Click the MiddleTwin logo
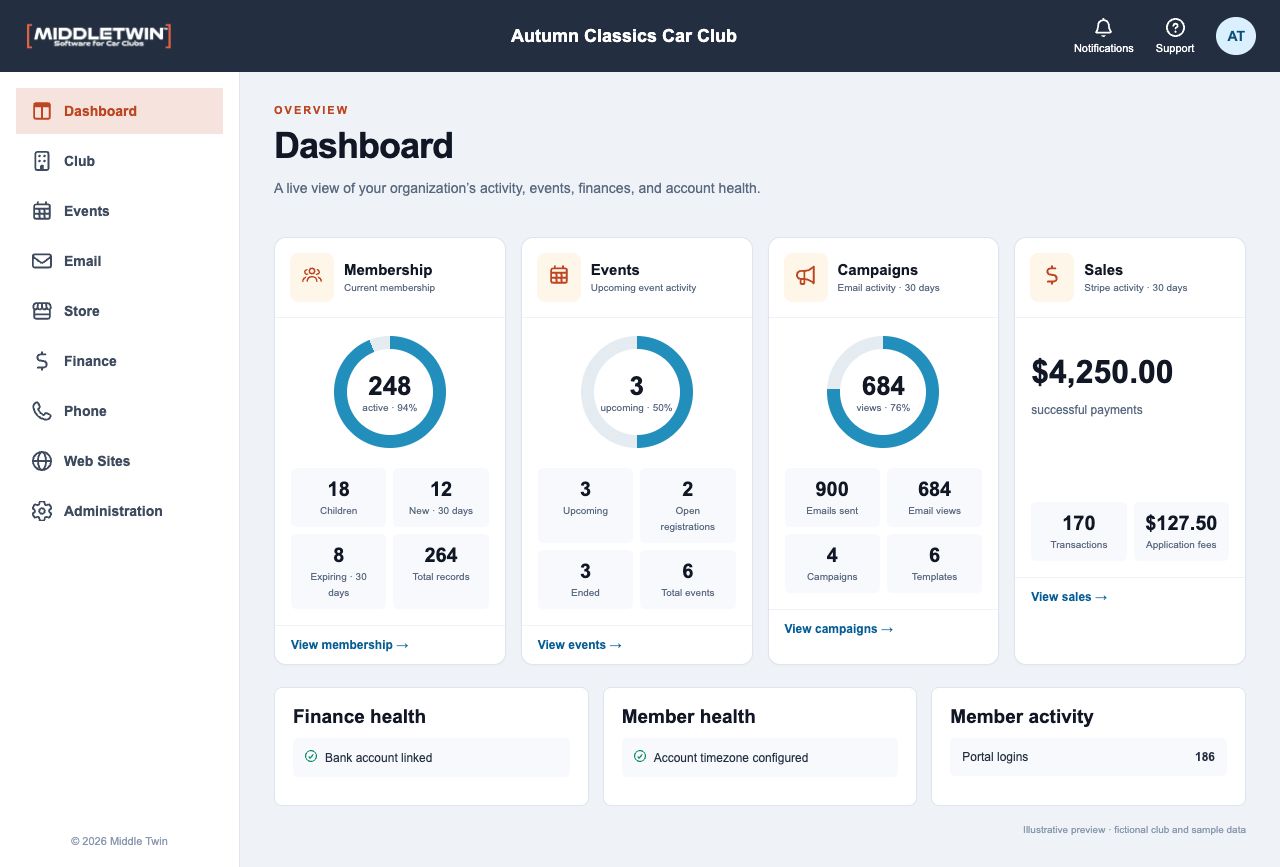The image size is (1280, 867). pyautogui.click(x=99, y=36)
